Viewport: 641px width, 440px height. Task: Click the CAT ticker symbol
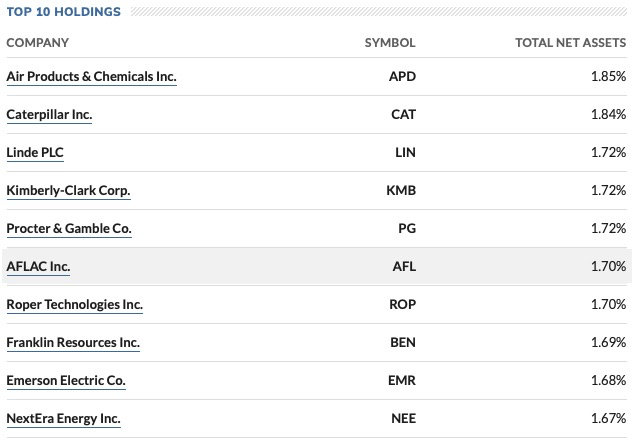403,114
